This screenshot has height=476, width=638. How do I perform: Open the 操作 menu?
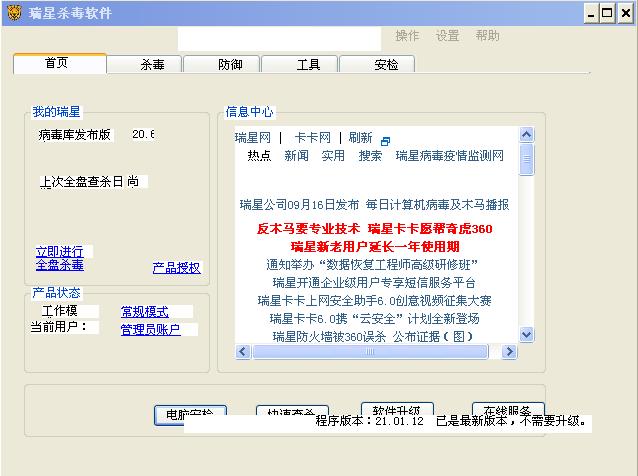[x=407, y=36]
